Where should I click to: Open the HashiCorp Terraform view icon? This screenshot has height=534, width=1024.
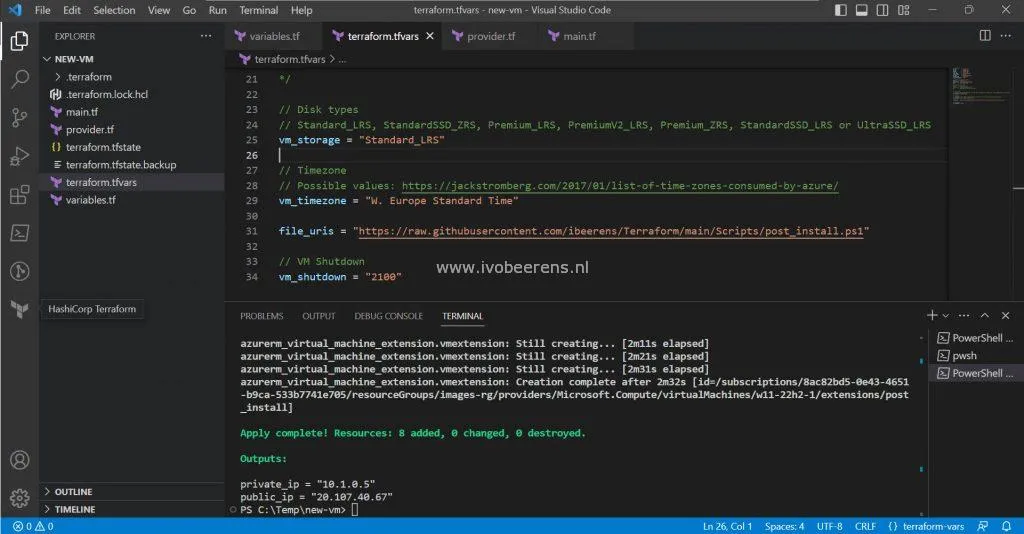(20, 309)
